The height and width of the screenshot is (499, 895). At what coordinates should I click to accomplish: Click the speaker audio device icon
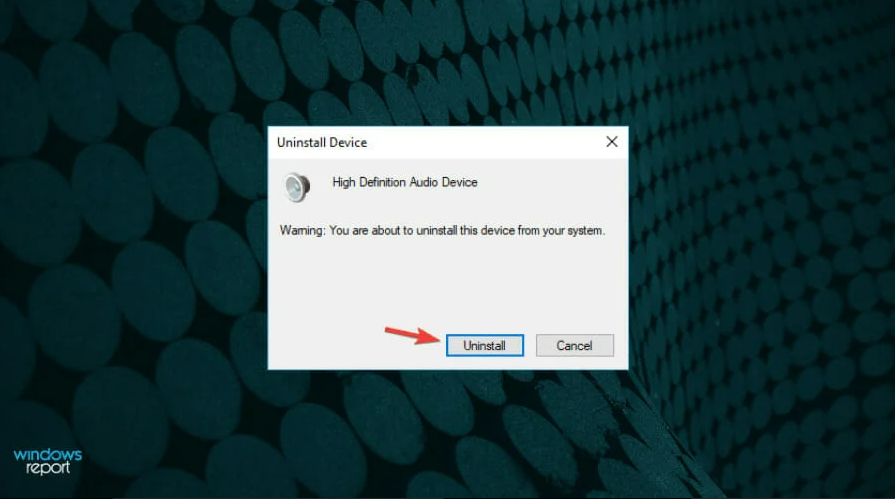coord(297,187)
